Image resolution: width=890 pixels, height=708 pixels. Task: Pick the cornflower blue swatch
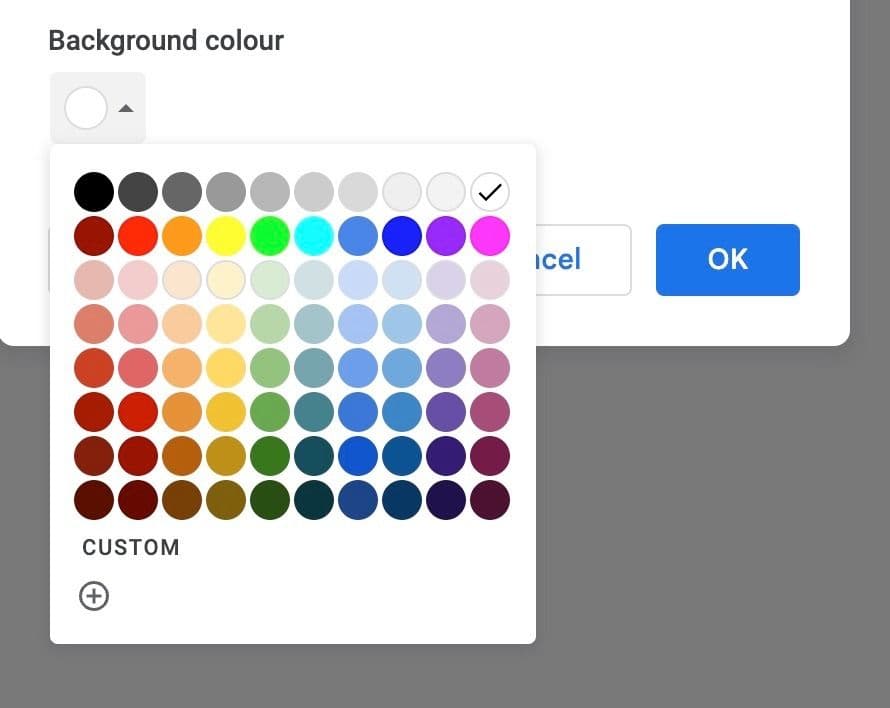tap(358, 236)
